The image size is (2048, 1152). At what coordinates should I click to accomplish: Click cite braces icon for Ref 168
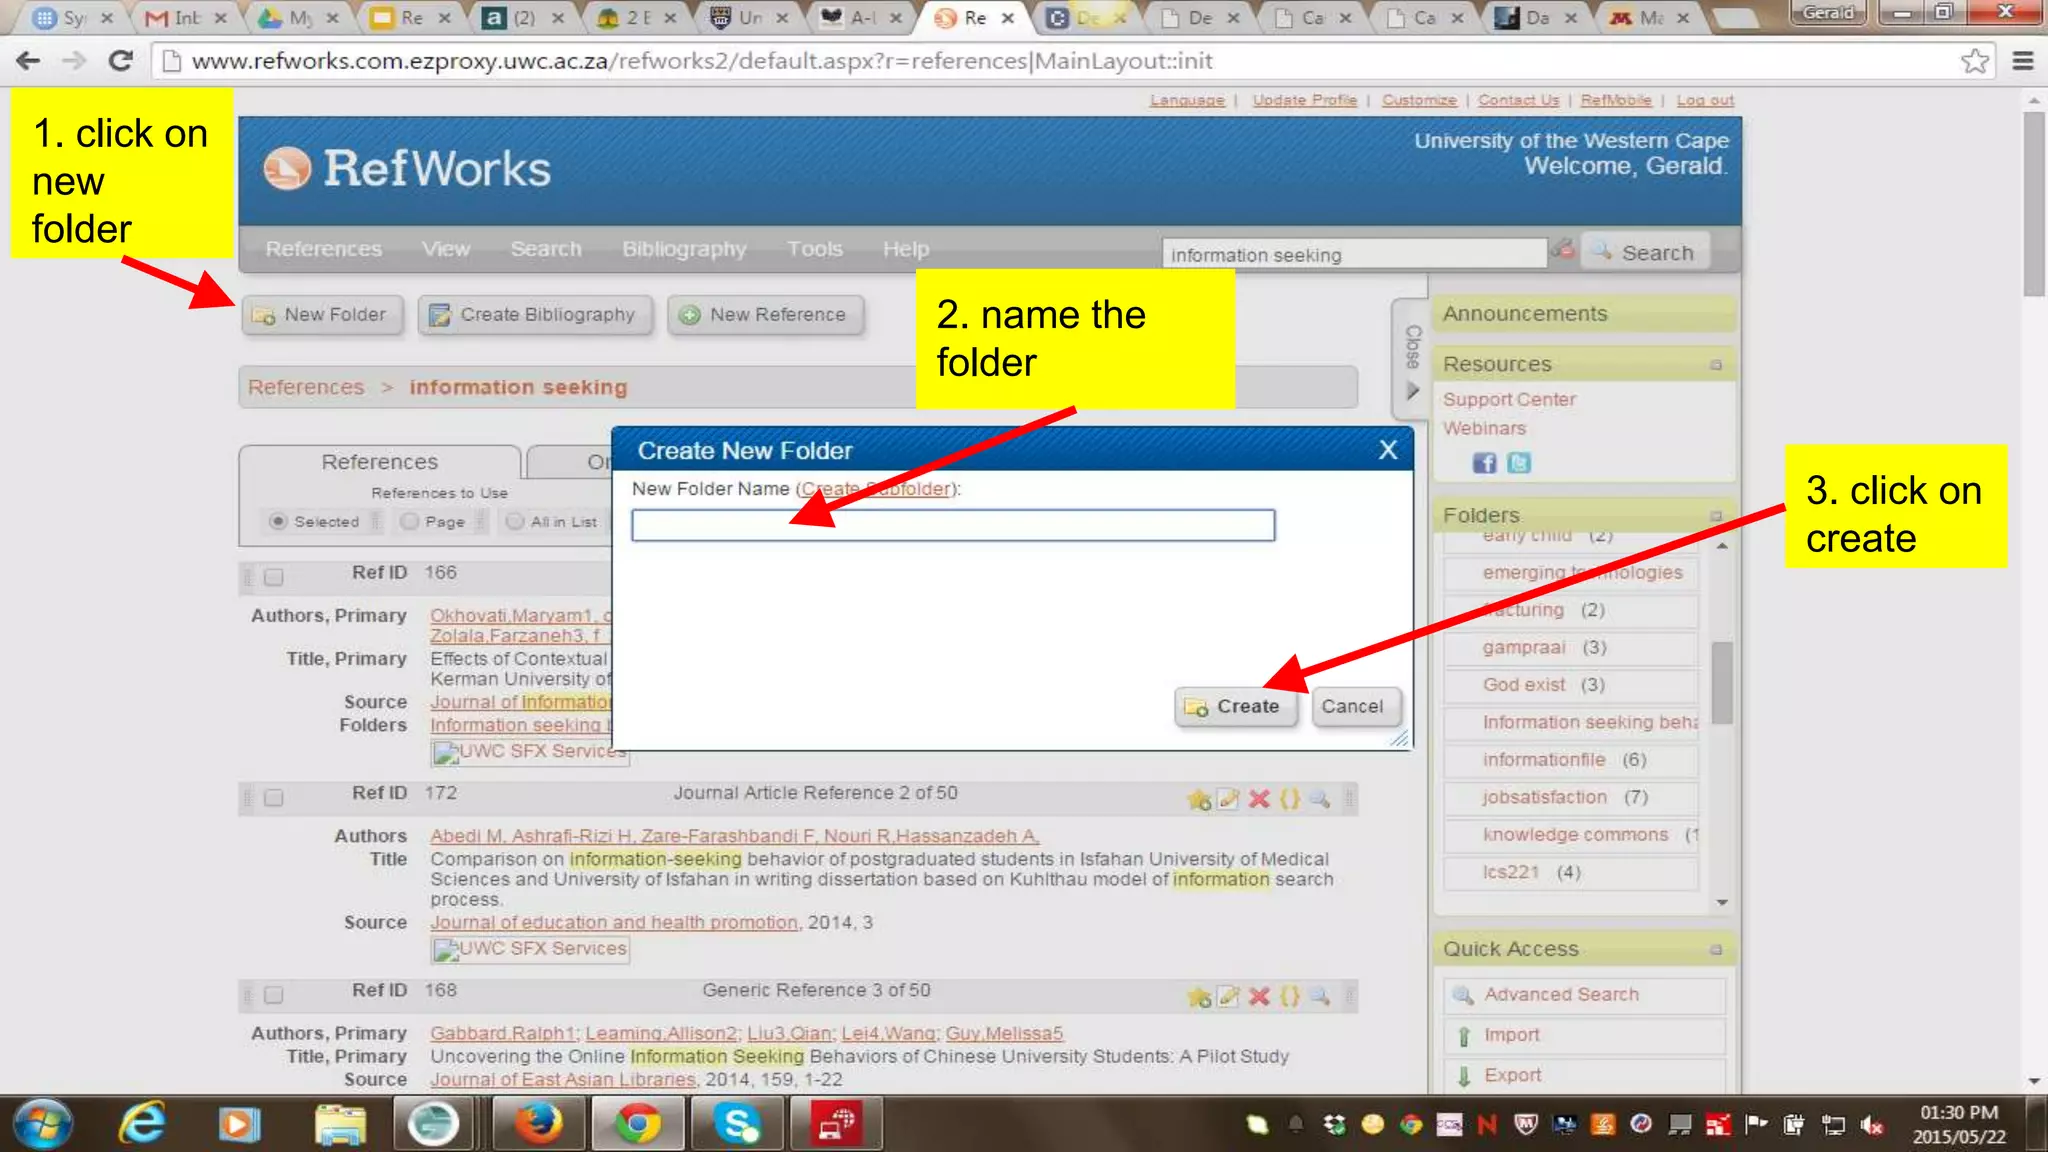(x=1290, y=996)
